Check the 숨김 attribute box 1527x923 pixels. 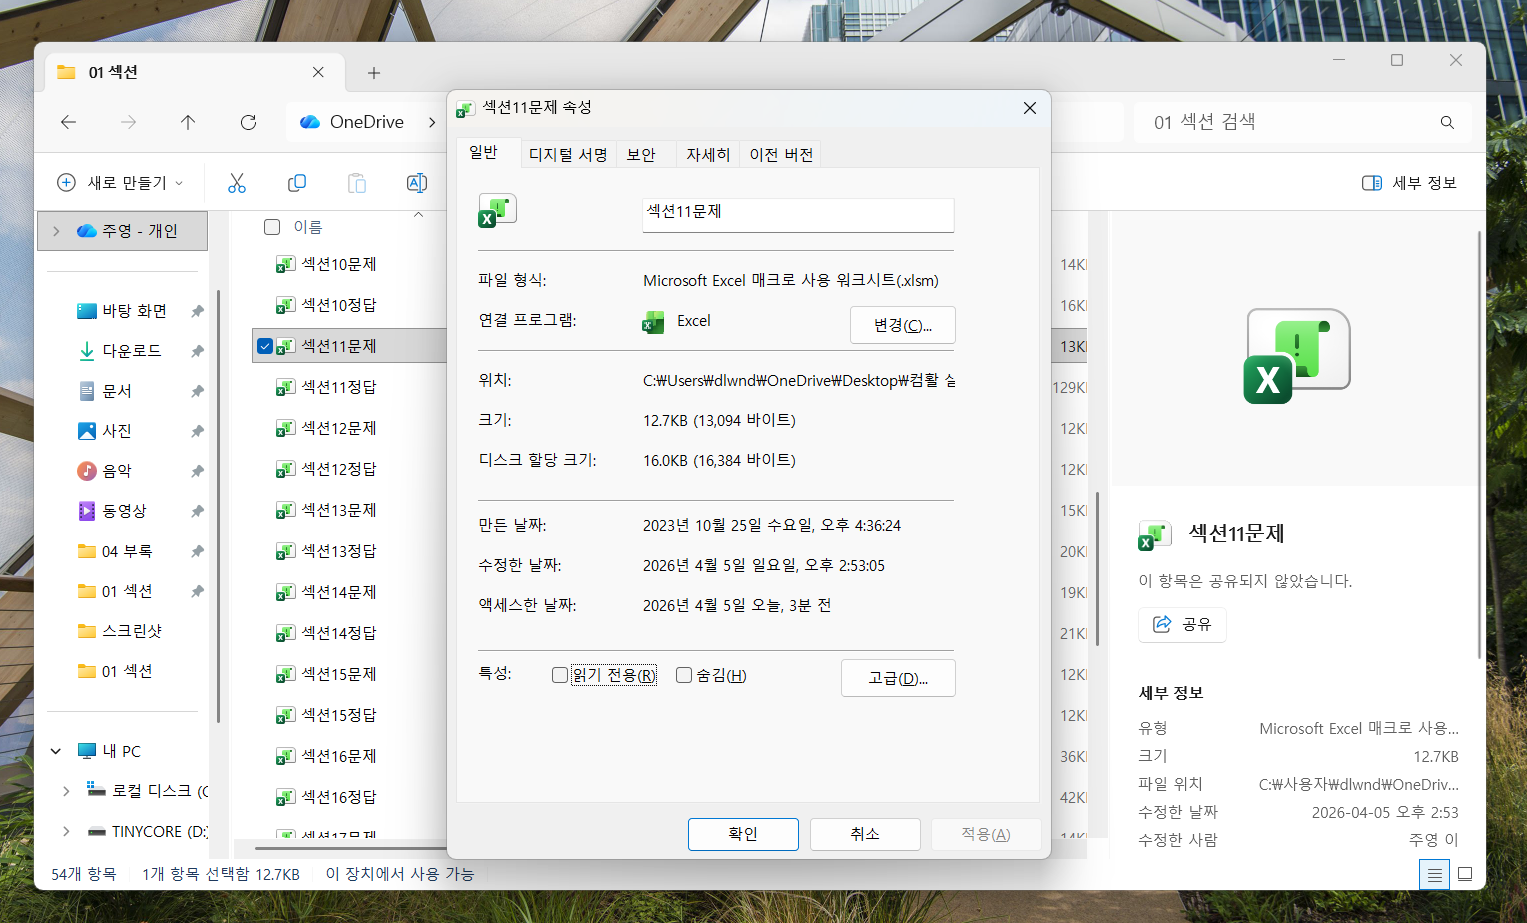tap(684, 675)
